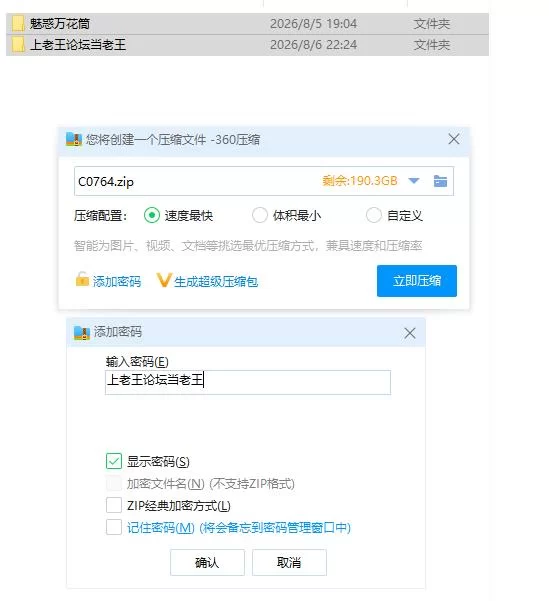Check the 记住密码 checkbox

coord(114,527)
